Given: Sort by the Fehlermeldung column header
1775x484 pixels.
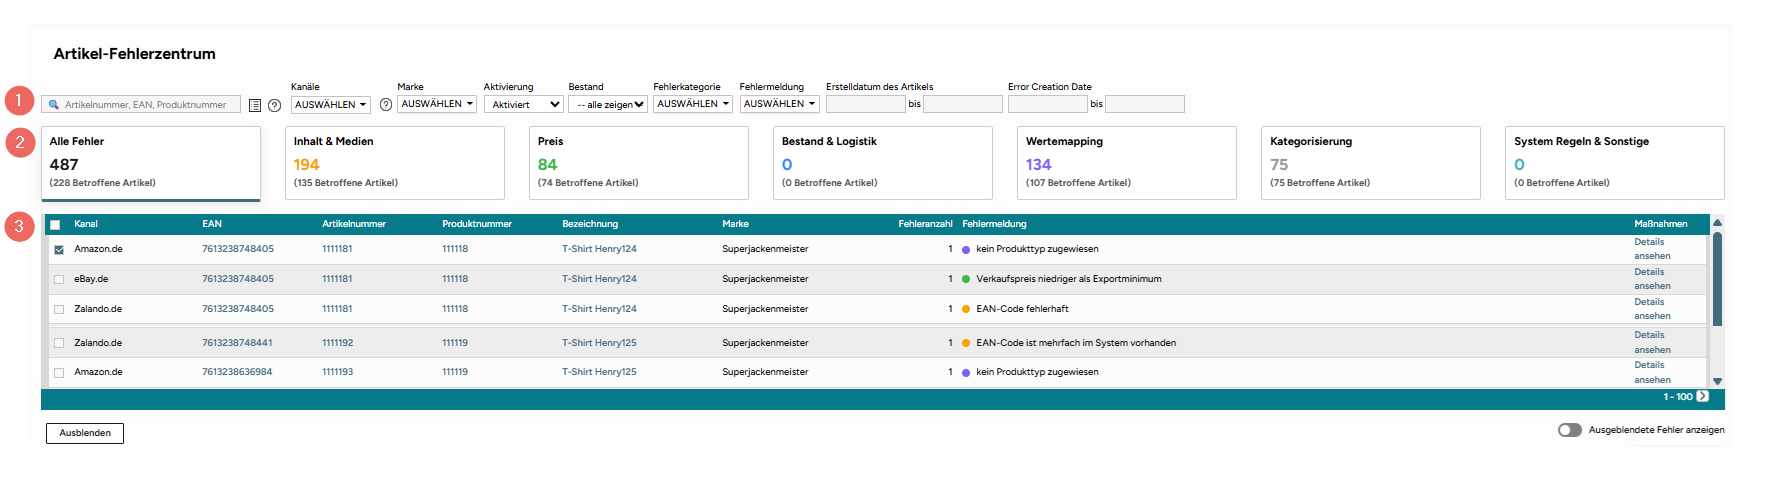Looking at the screenshot, I should click(994, 224).
